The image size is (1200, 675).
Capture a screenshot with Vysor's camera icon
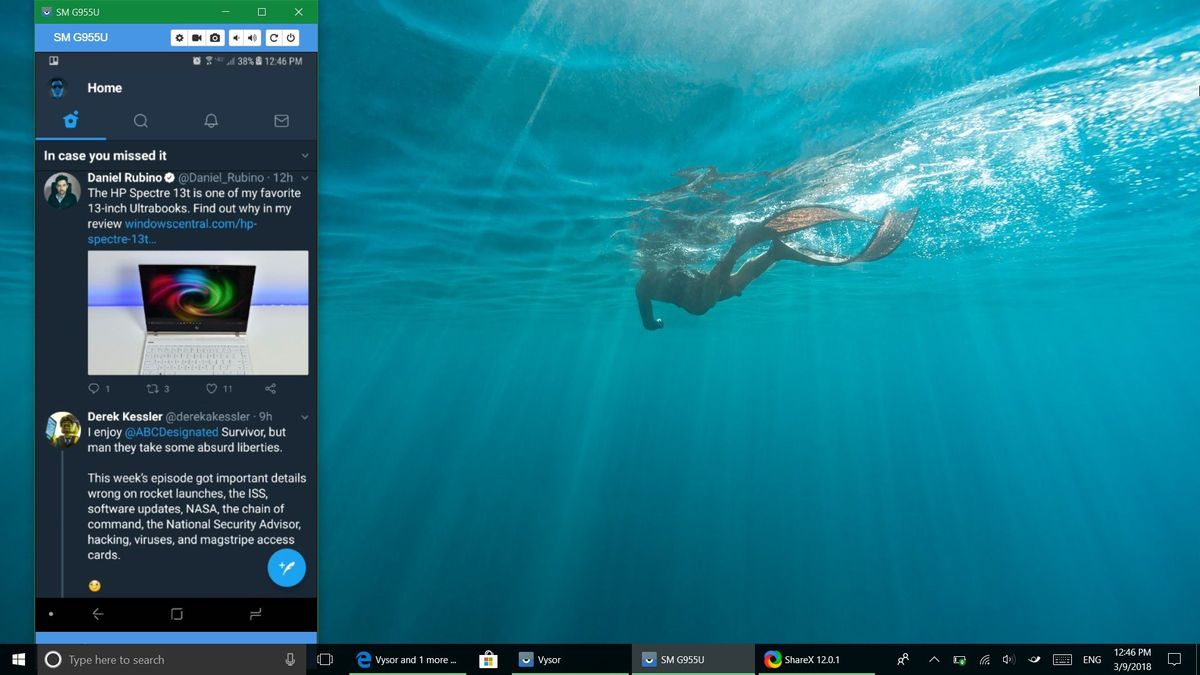[215, 37]
